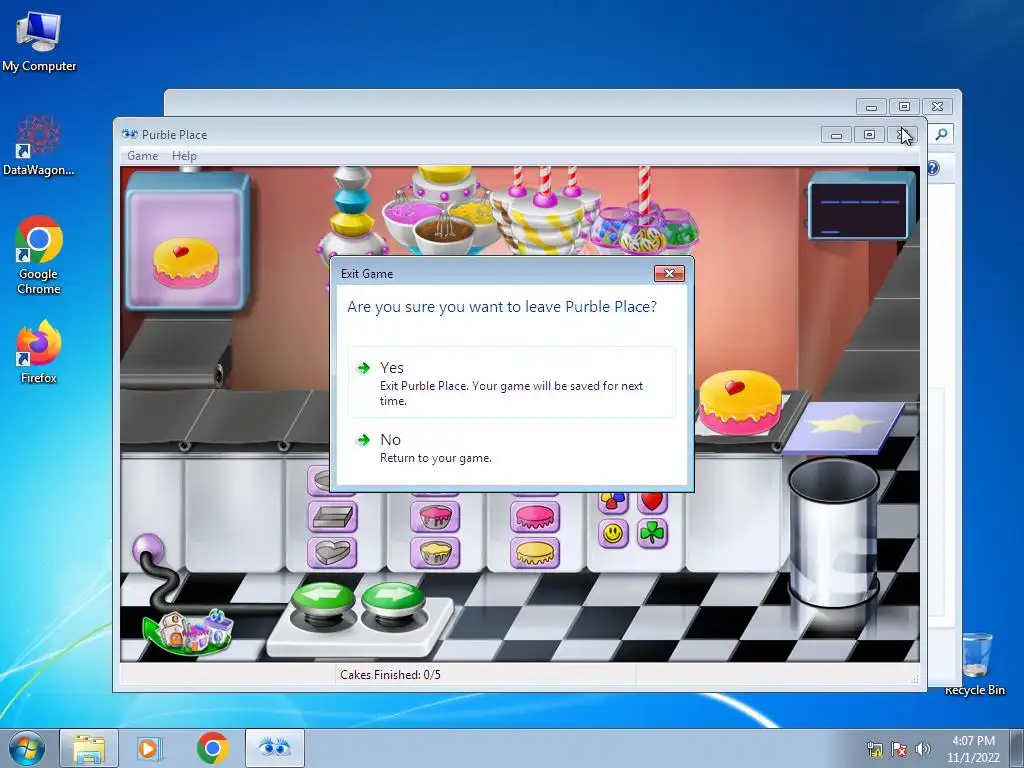
Task: Click the trash can in kitchen
Action: pos(833,532)
